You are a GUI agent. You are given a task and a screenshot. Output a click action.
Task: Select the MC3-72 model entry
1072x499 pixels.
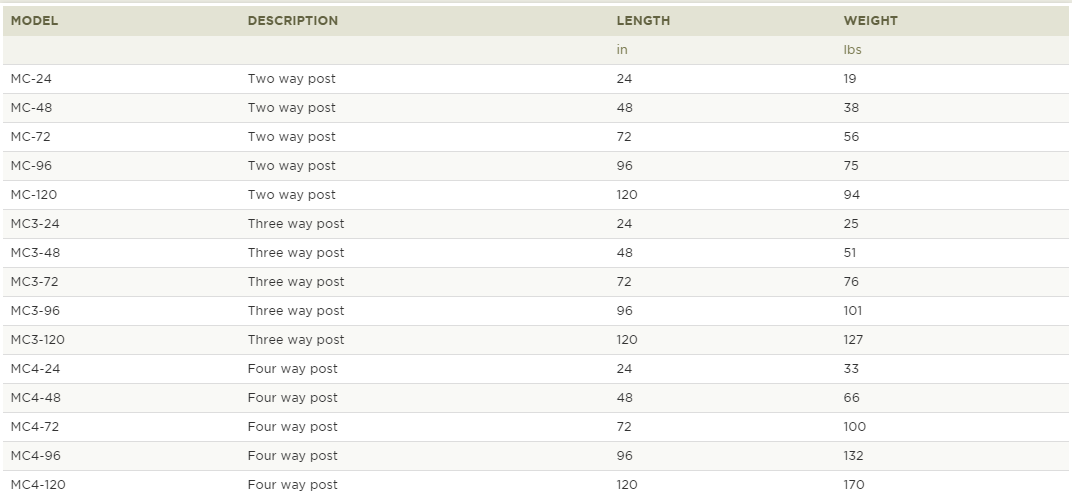35,282
